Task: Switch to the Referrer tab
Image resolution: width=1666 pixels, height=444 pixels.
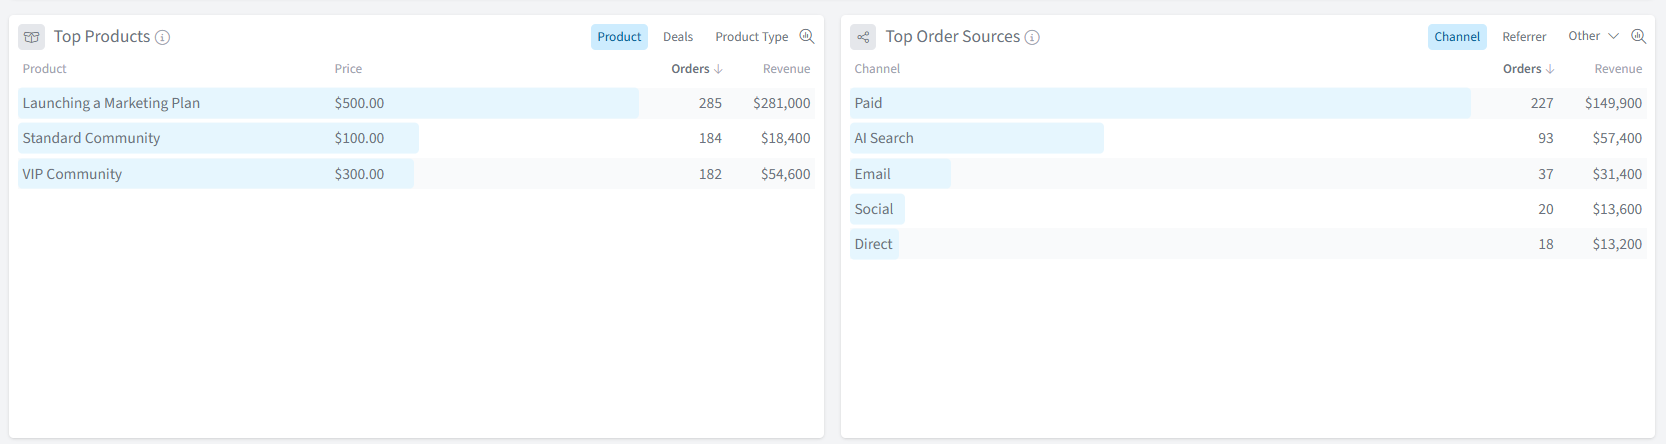Action: (x=1524, y=37)
